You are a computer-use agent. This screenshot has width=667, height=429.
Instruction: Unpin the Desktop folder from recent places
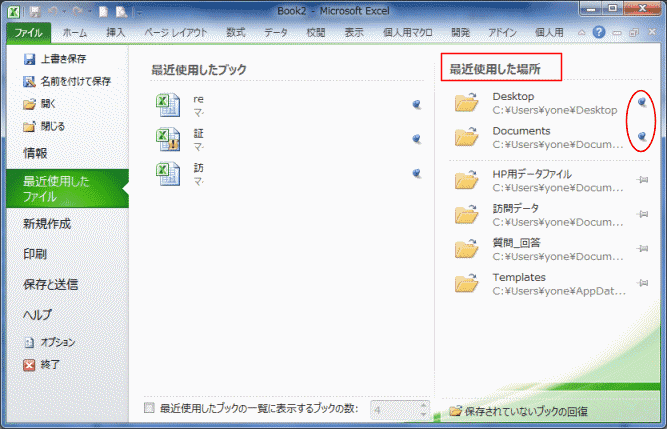tap(642, 102)
